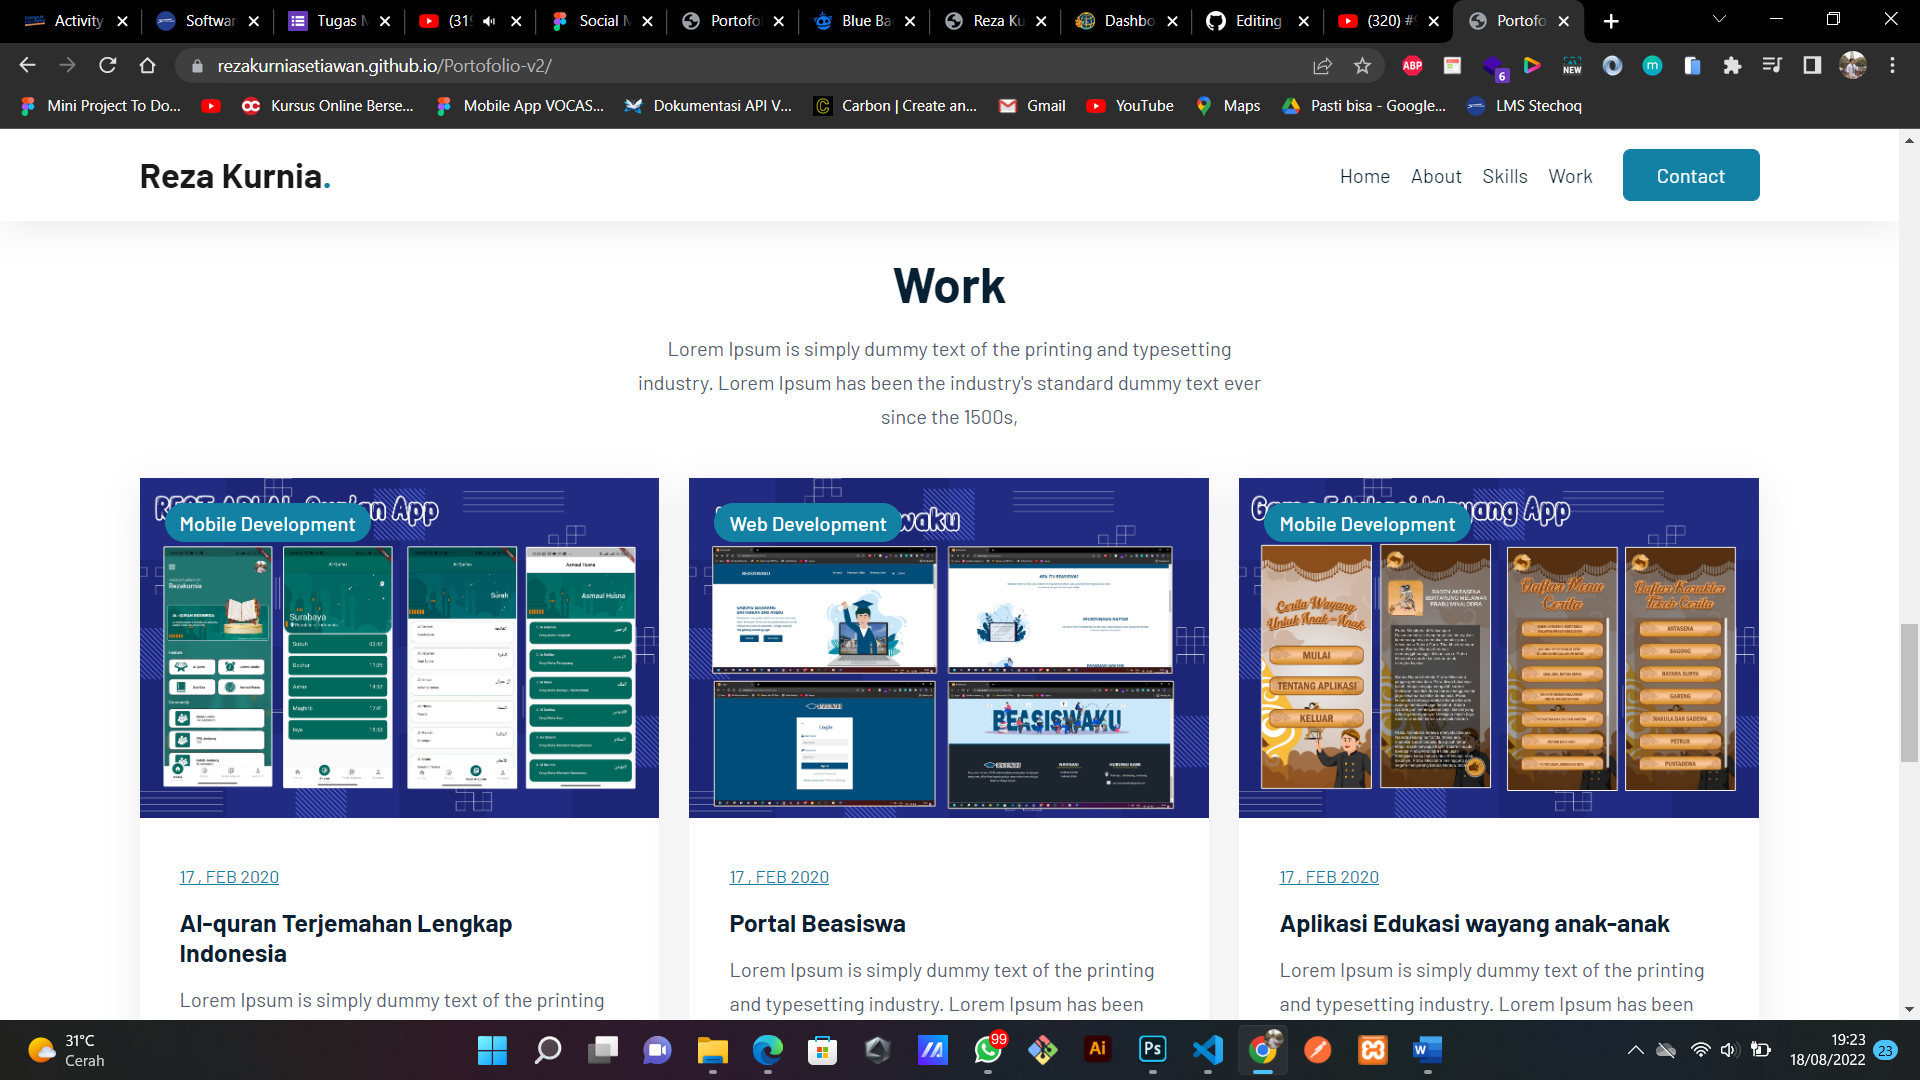Select the AdBlock Plus extension icon
This screenshot has width=1920, height=1080.
[1412, 65]
